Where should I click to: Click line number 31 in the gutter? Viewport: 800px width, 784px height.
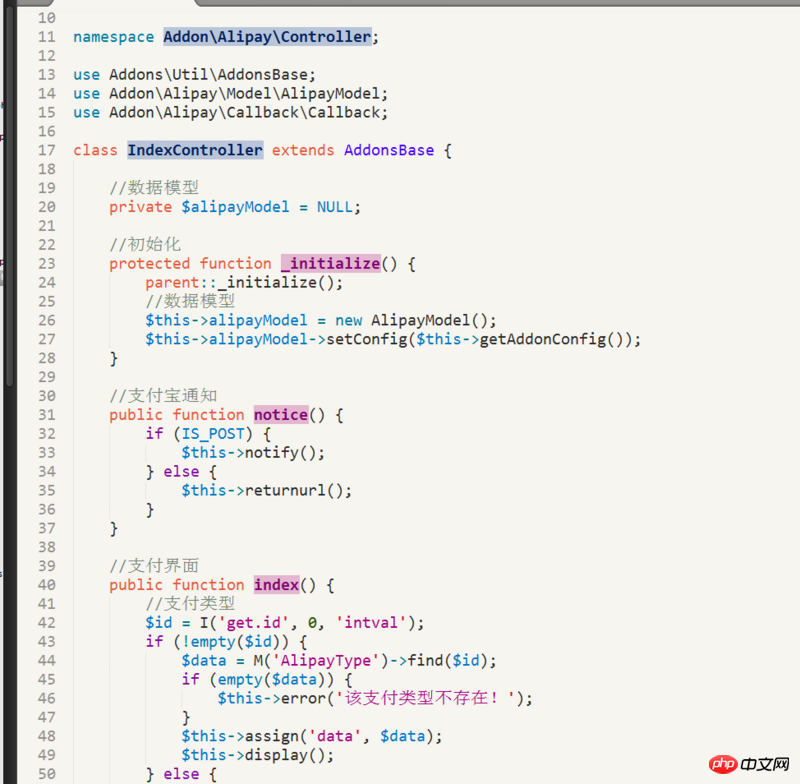pos(46,415)
